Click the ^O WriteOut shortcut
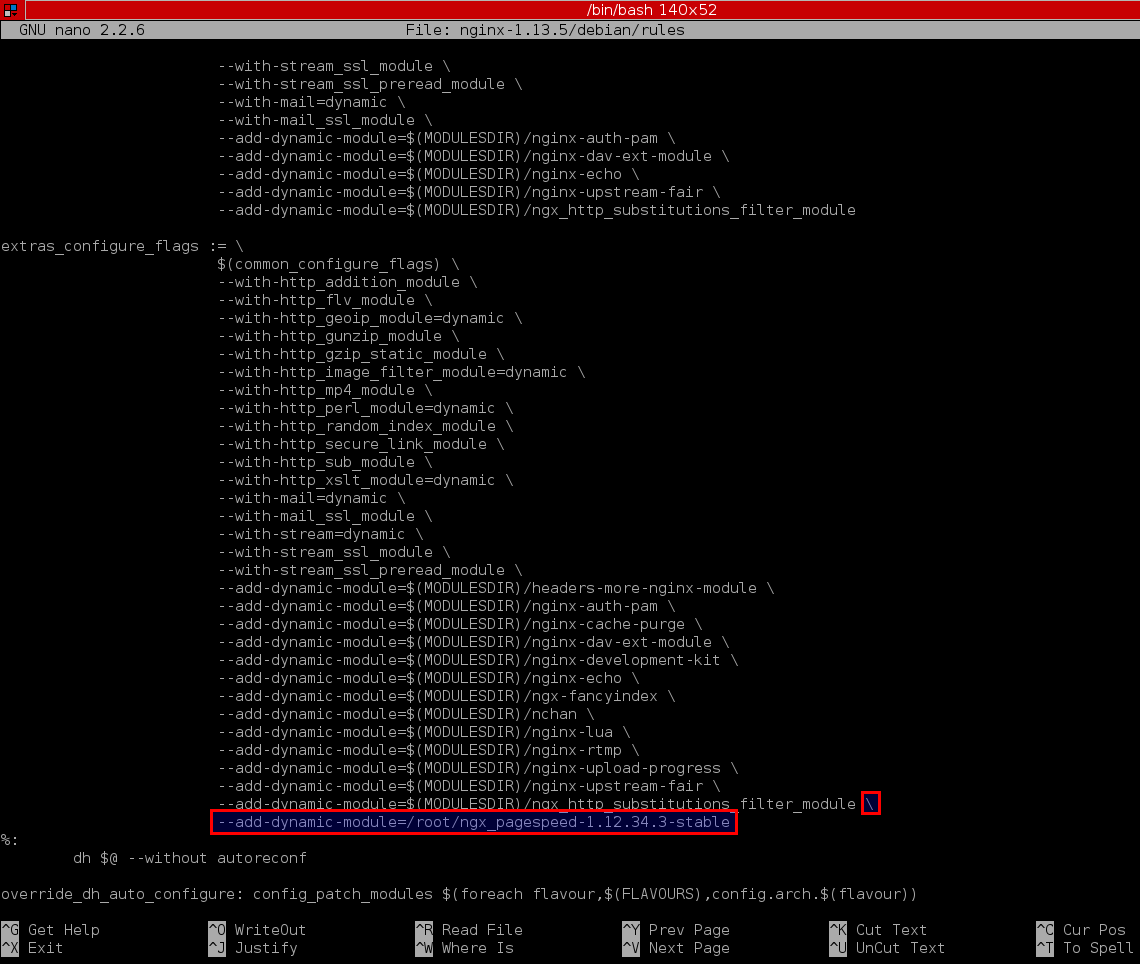 [x=257, y=930]
